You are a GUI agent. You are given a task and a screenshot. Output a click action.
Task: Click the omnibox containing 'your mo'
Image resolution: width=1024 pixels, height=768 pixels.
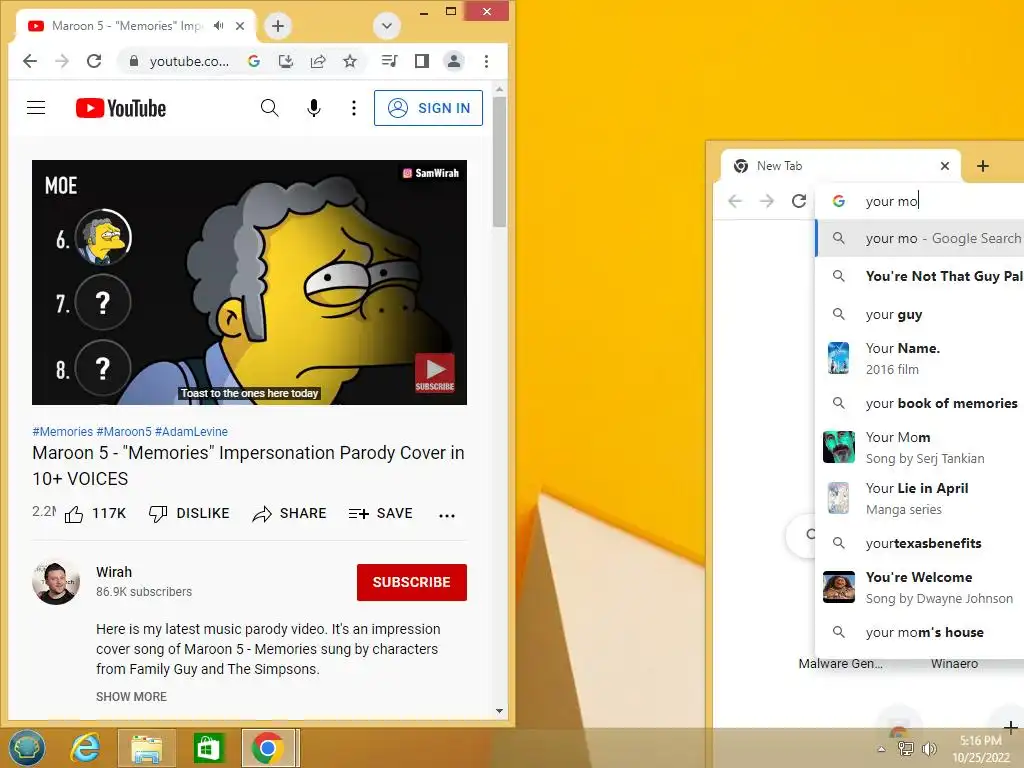pos(920,201)
